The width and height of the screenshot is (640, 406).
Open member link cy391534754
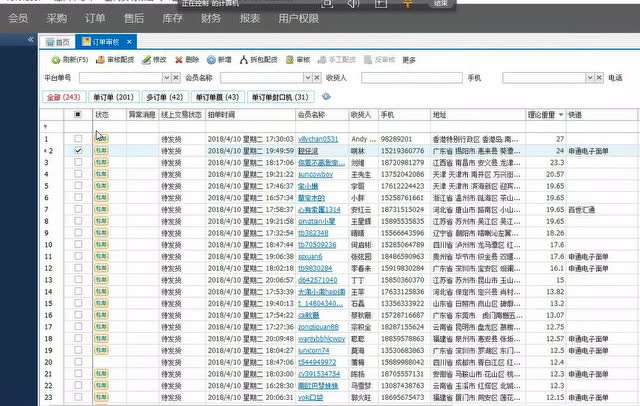point(319,374)
